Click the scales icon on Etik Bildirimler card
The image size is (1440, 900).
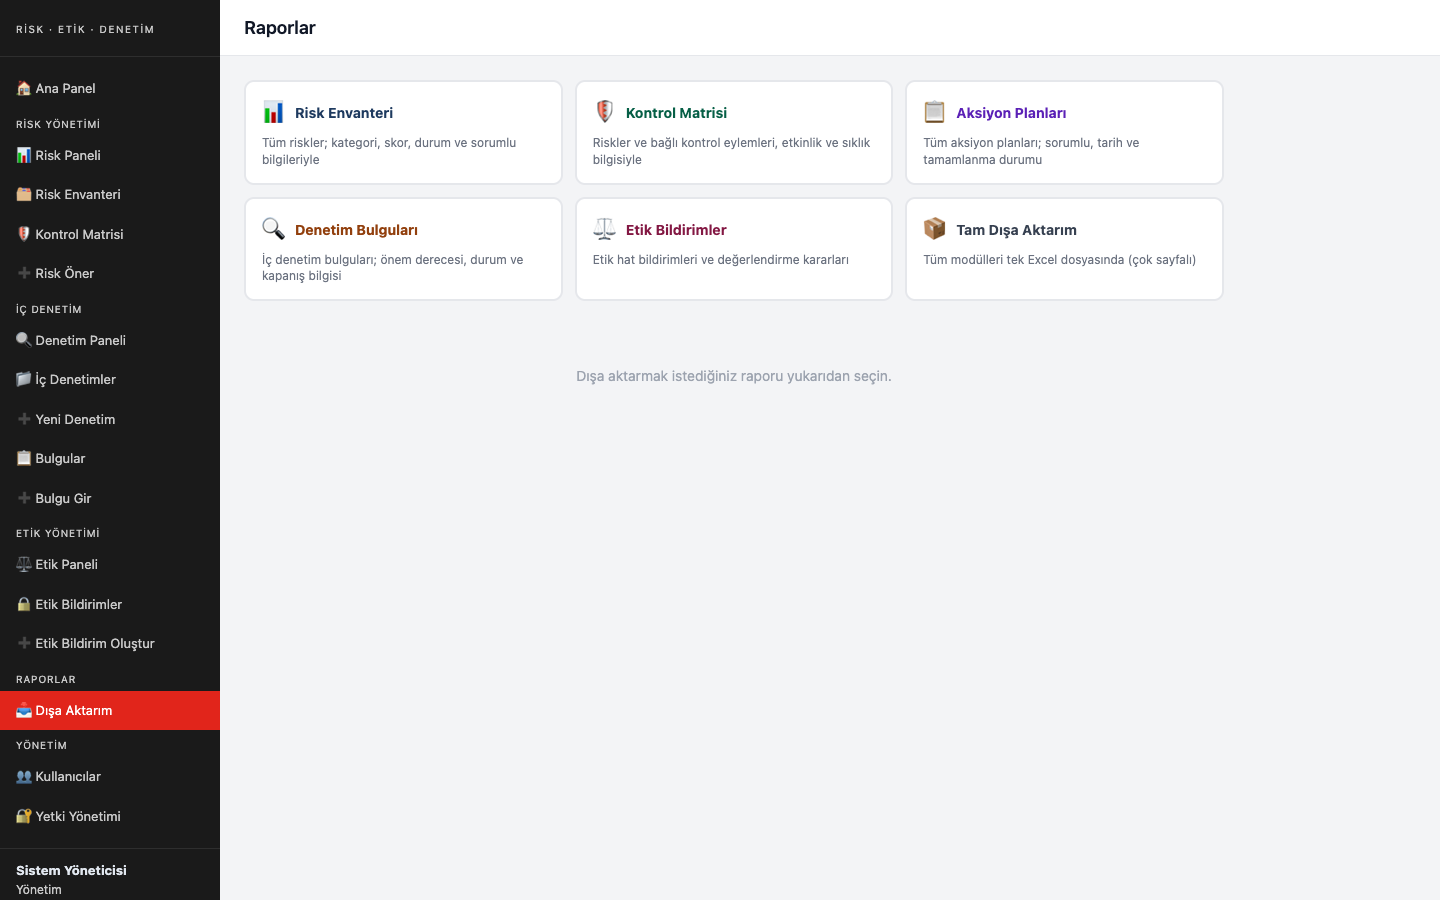pos(604,229)
